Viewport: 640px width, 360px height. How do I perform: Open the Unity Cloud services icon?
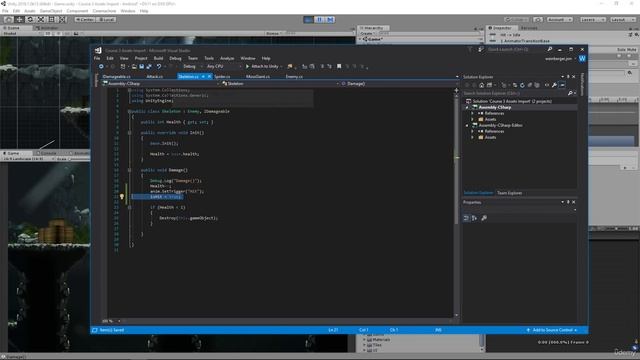[x=538, y=19]
